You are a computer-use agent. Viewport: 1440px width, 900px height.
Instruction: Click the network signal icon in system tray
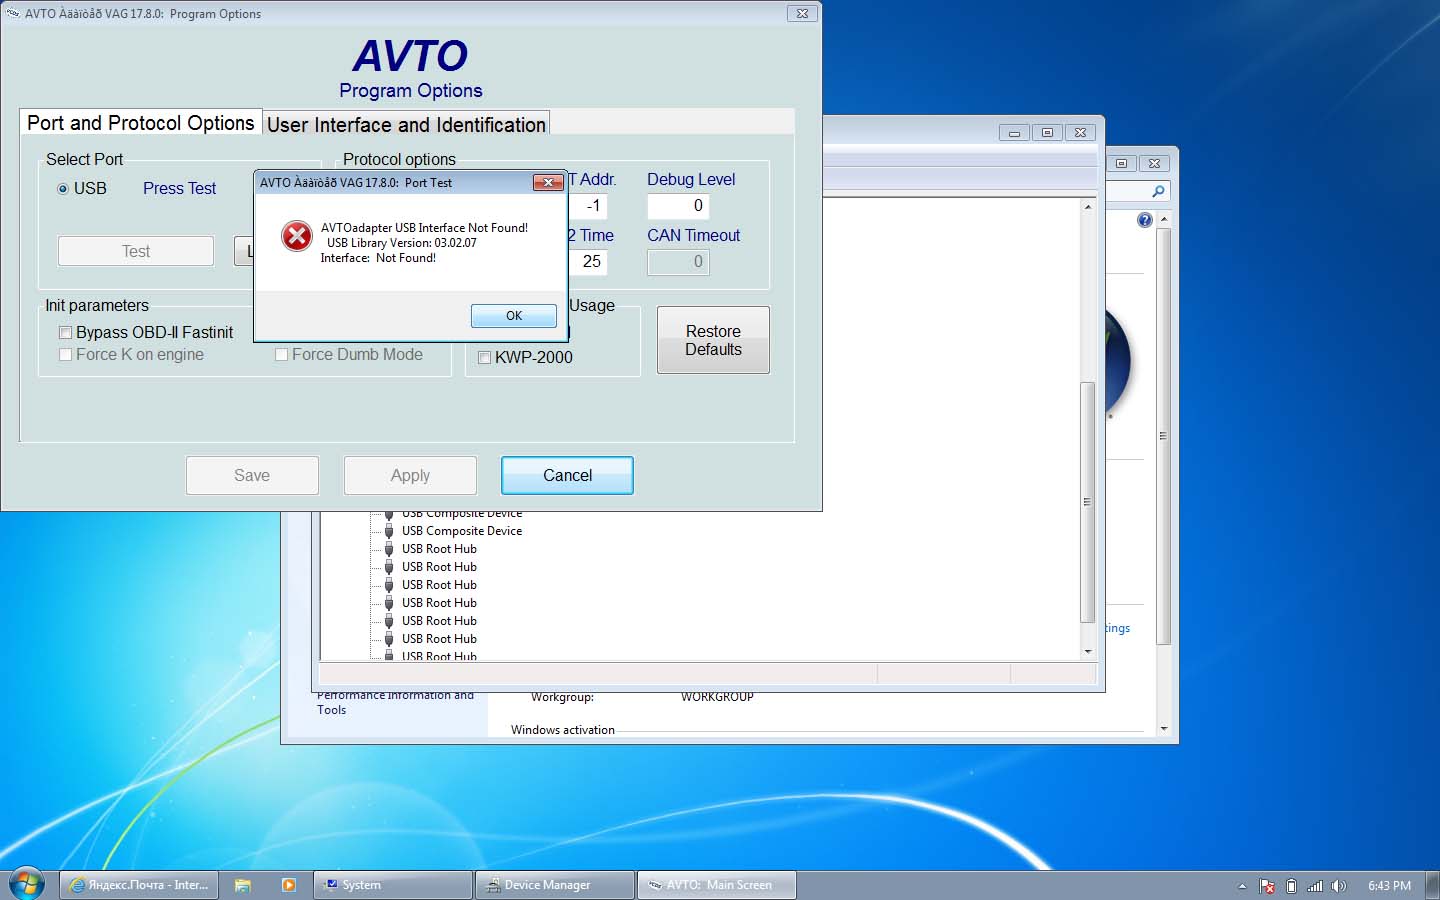tap(1315, 886)
